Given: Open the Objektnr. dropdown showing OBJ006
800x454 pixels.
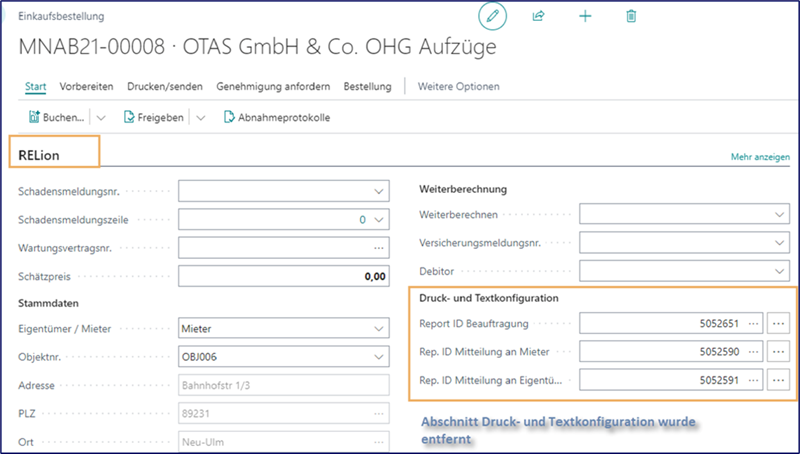Looking at the screenshot, I should (379, 357).
